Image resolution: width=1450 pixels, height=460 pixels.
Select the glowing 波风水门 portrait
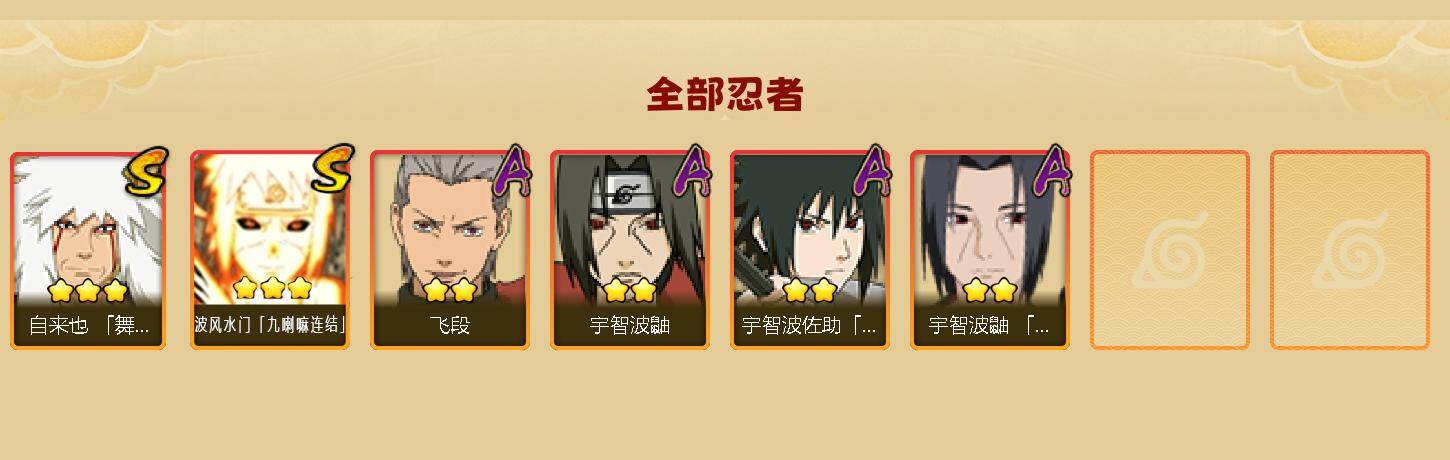coord(268,228)
